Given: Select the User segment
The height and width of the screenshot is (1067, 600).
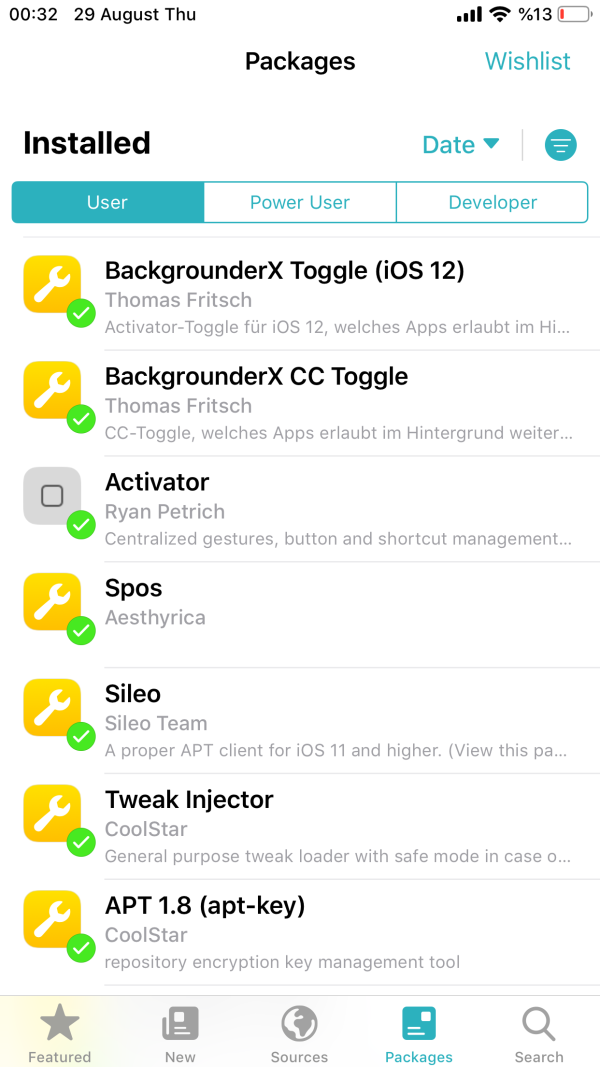Looking at the screenshot, I should 107,202.
